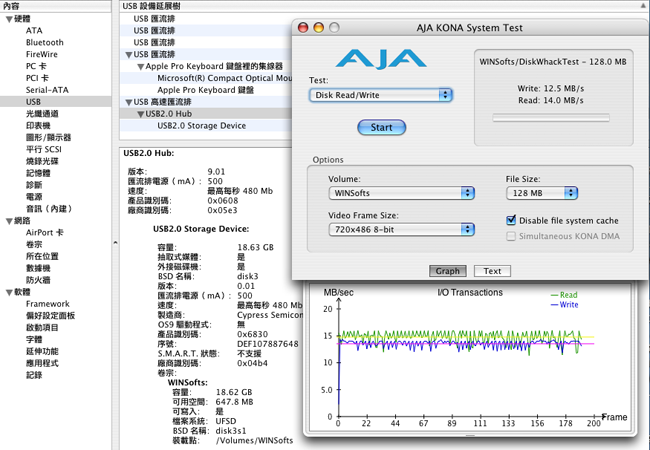Screen dimensions: 650x450
Task: Click the 647.8 MB free space value
Action: point(234,402)
